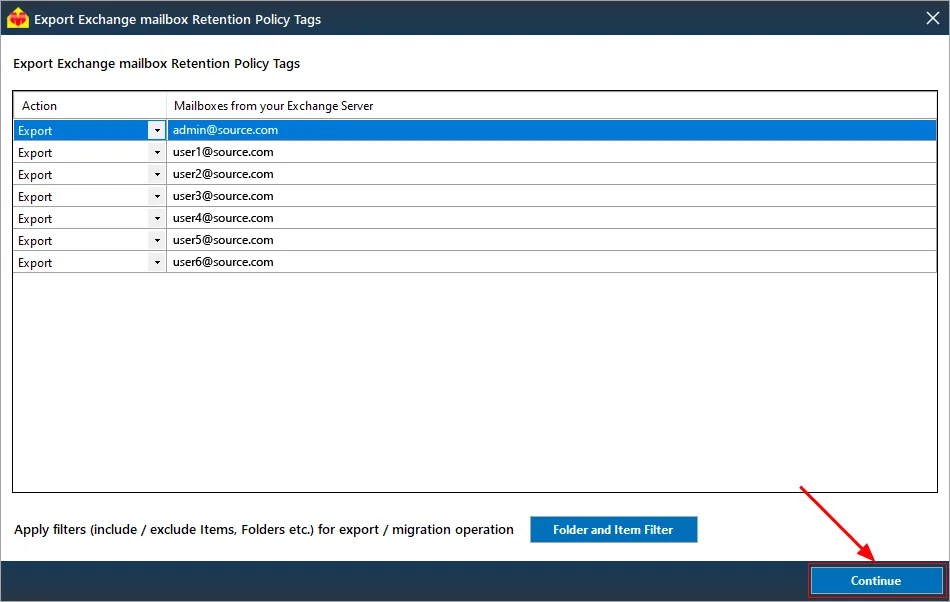Open Action dropdown for user4@source.com

157,218
